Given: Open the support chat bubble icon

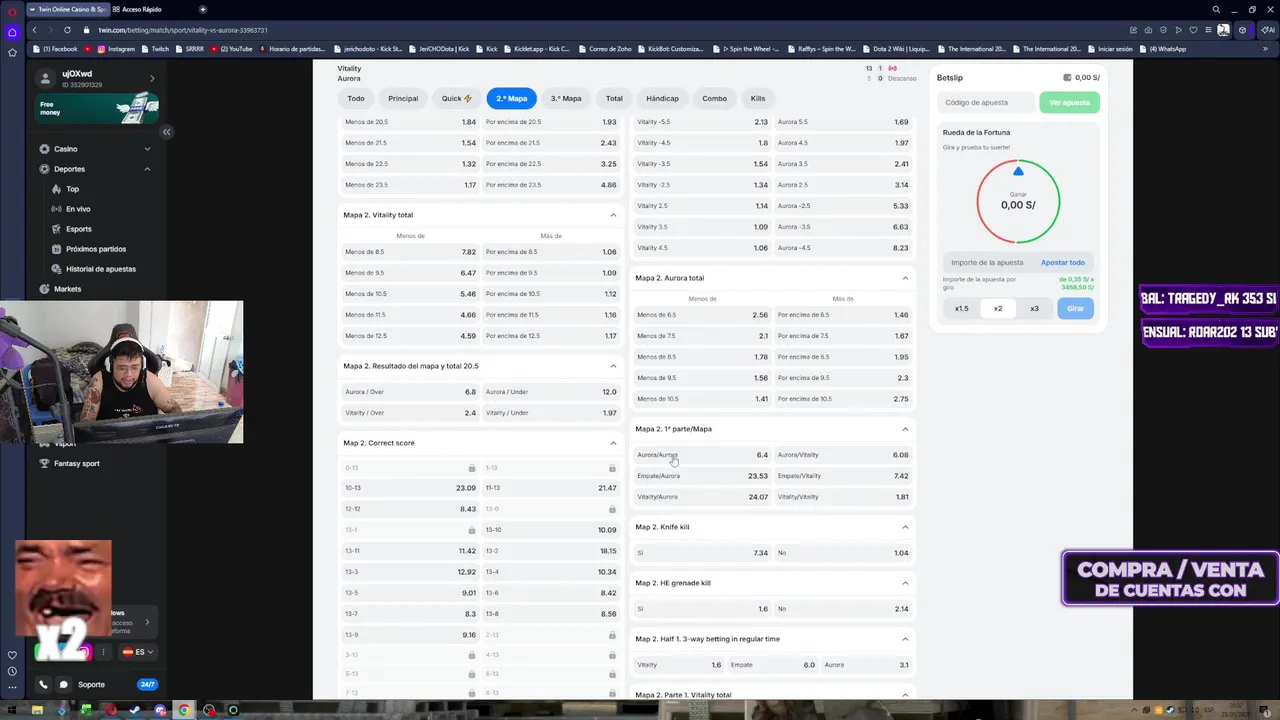Looking at the screenshot, I should coord(63,685).
